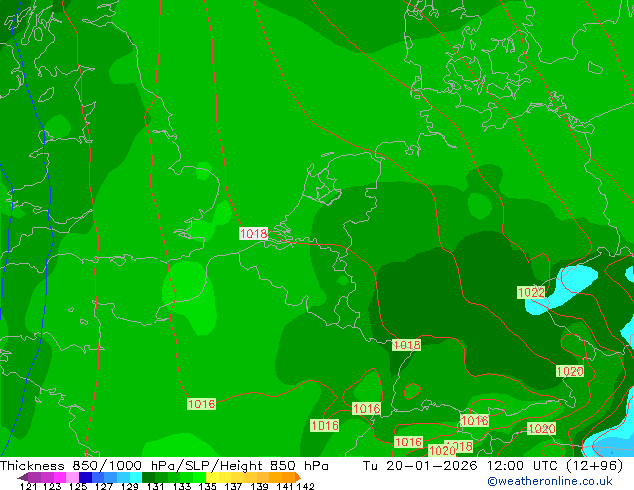
Task: Click the 1022 isobar pressure label
Action: point(531,293)
